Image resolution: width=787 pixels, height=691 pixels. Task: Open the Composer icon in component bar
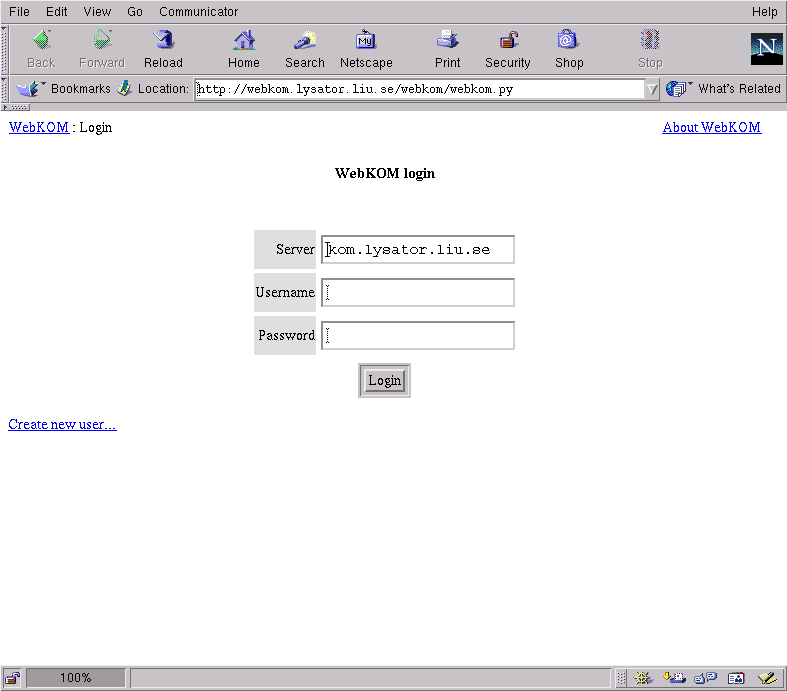(765, 678)
